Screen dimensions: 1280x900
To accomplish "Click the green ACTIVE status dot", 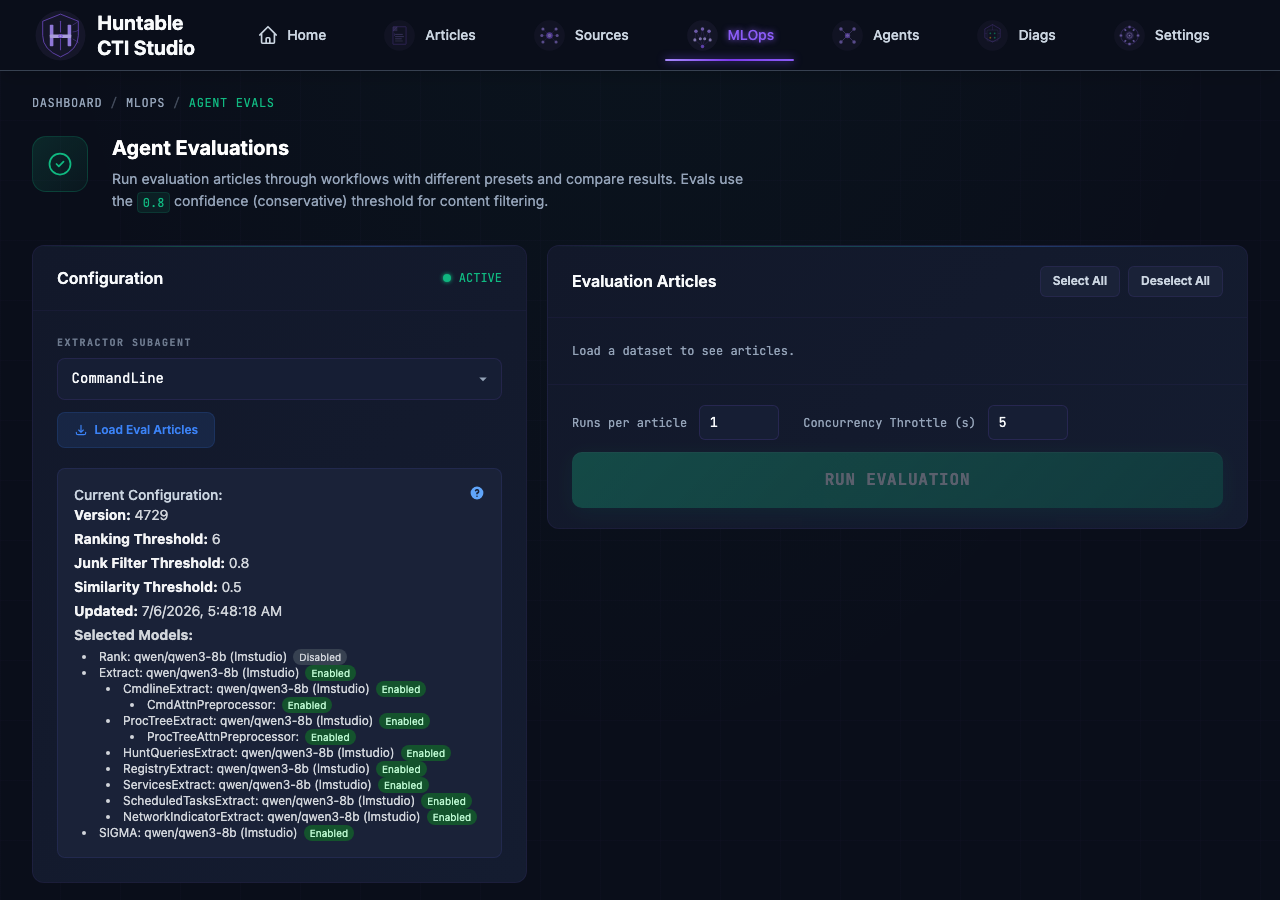I will 447,278.
